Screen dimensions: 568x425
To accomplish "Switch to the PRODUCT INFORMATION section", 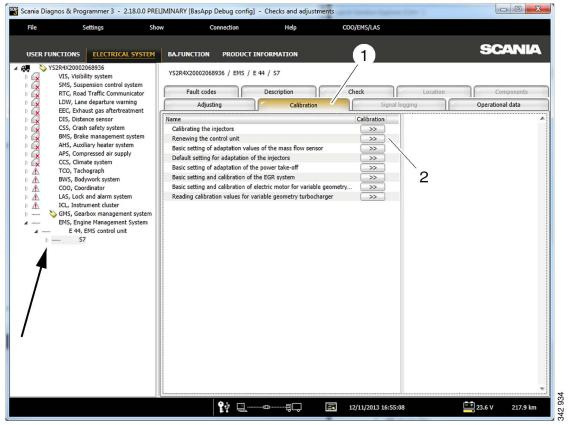I will 260,54.
